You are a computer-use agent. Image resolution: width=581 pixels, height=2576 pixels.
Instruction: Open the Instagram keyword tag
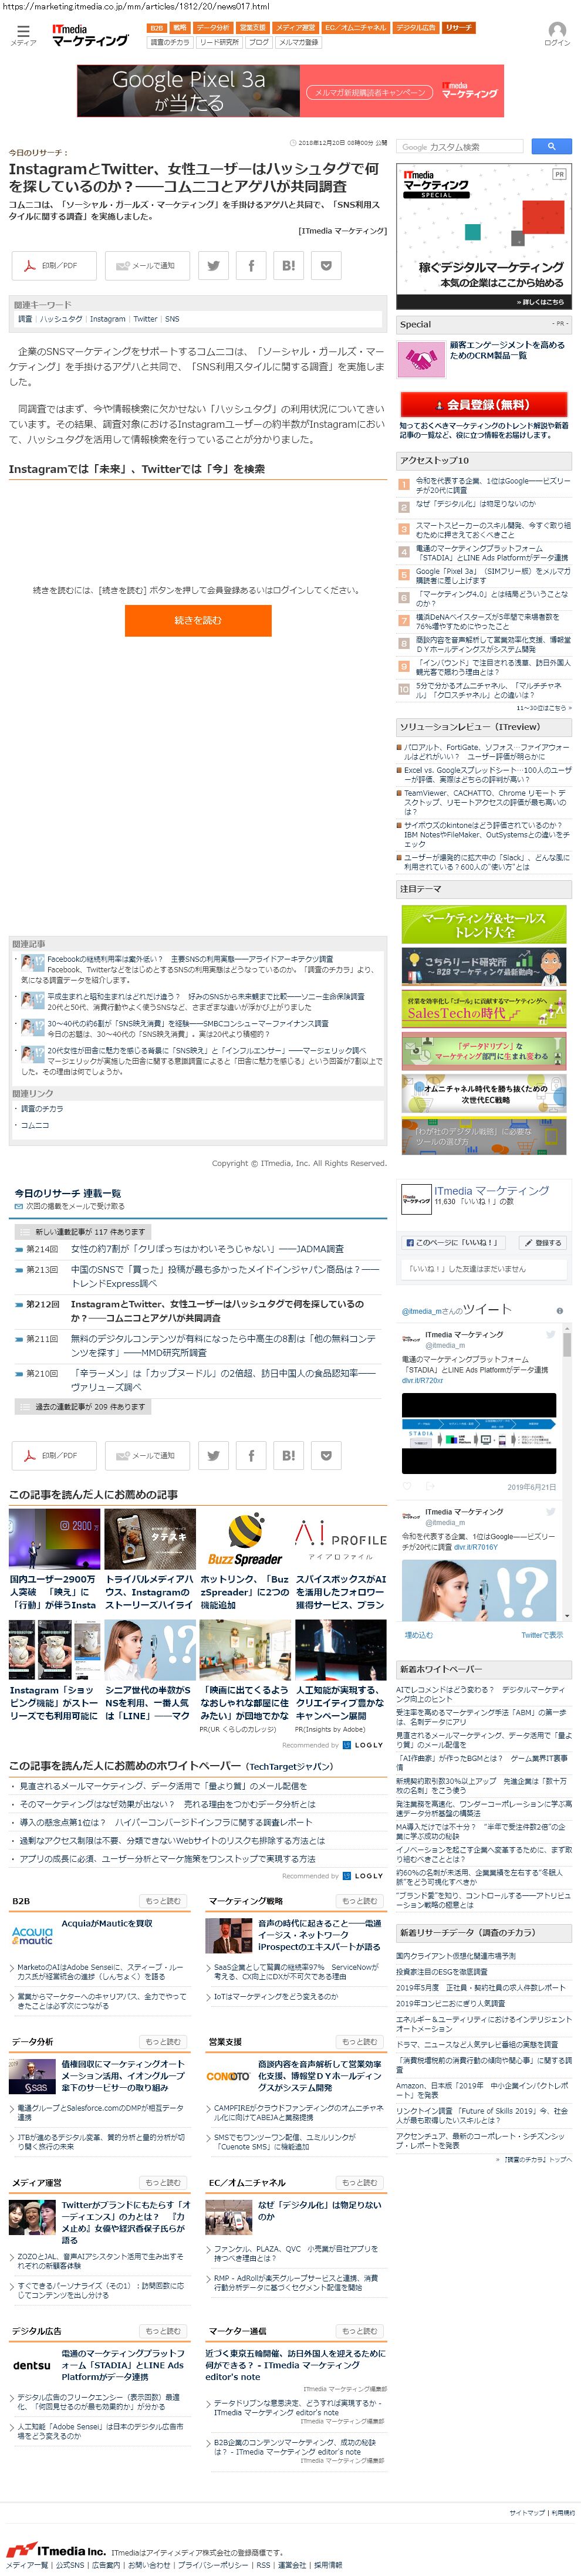pos(107,319)
